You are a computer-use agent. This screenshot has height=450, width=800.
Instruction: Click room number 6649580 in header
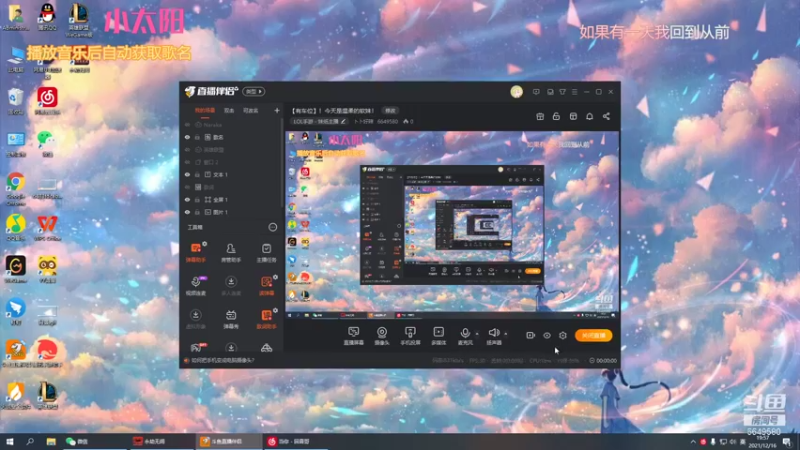(x=387, y=121)
